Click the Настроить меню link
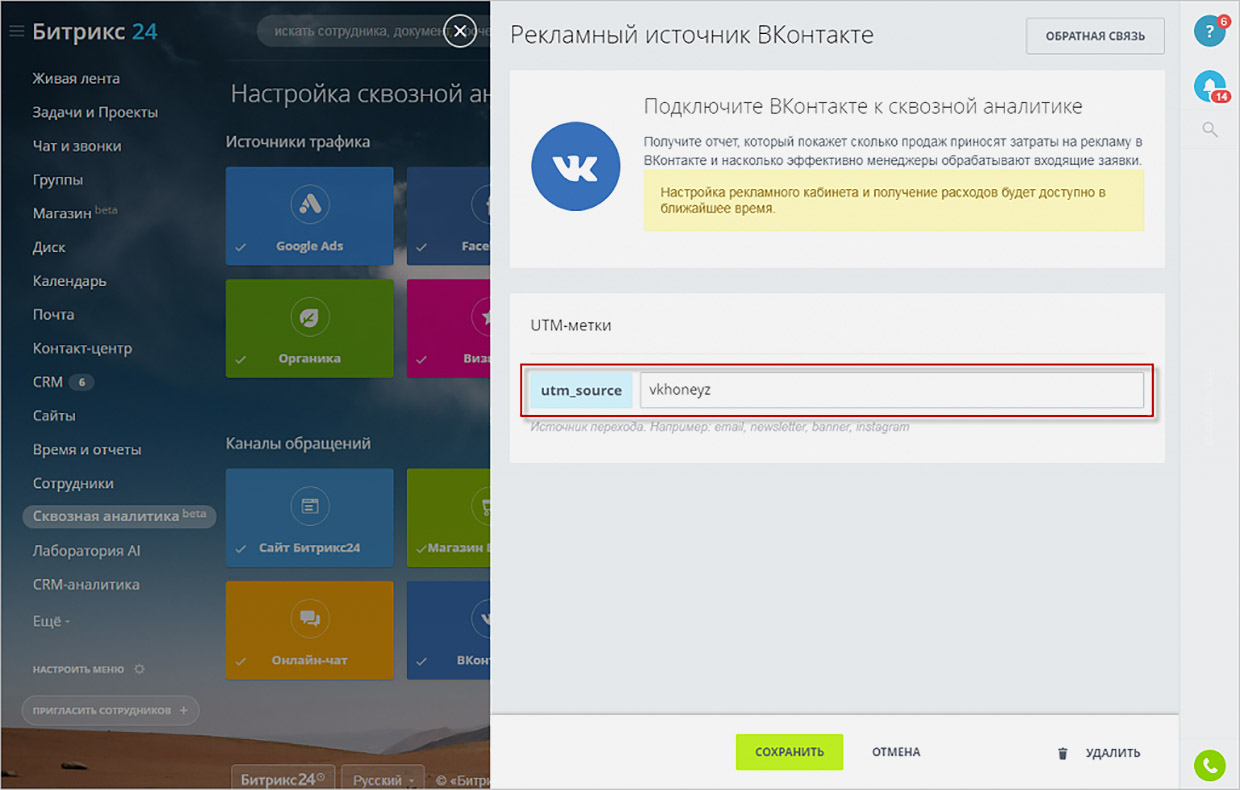1240x790 pixels. click(x=78, y=669)
